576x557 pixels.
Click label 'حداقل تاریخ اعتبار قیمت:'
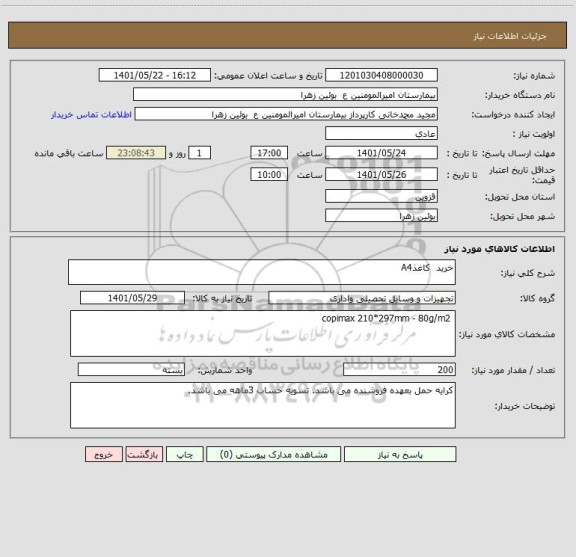point(522,175)
